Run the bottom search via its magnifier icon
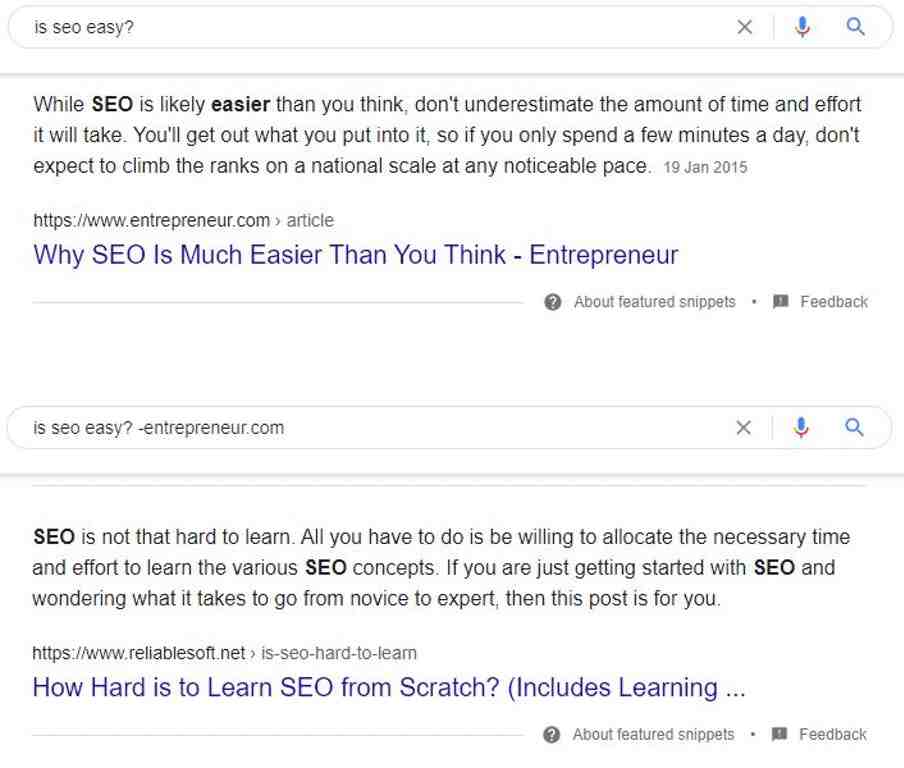 854,427
